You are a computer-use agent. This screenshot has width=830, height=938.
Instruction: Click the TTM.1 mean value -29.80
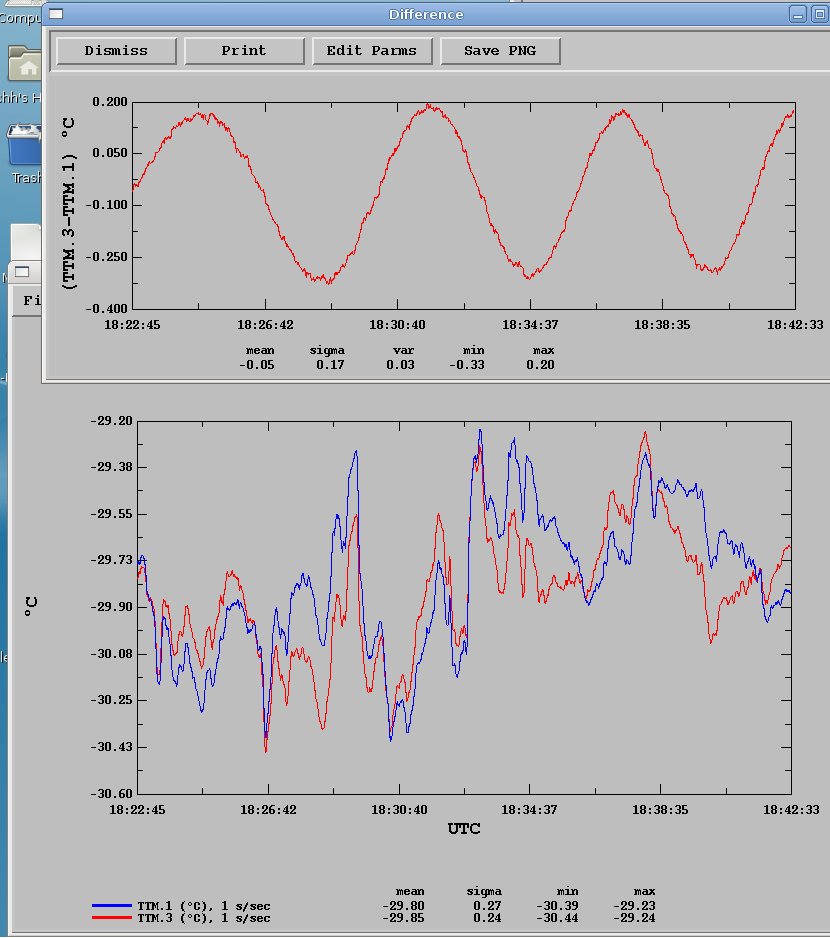[403, 906]
